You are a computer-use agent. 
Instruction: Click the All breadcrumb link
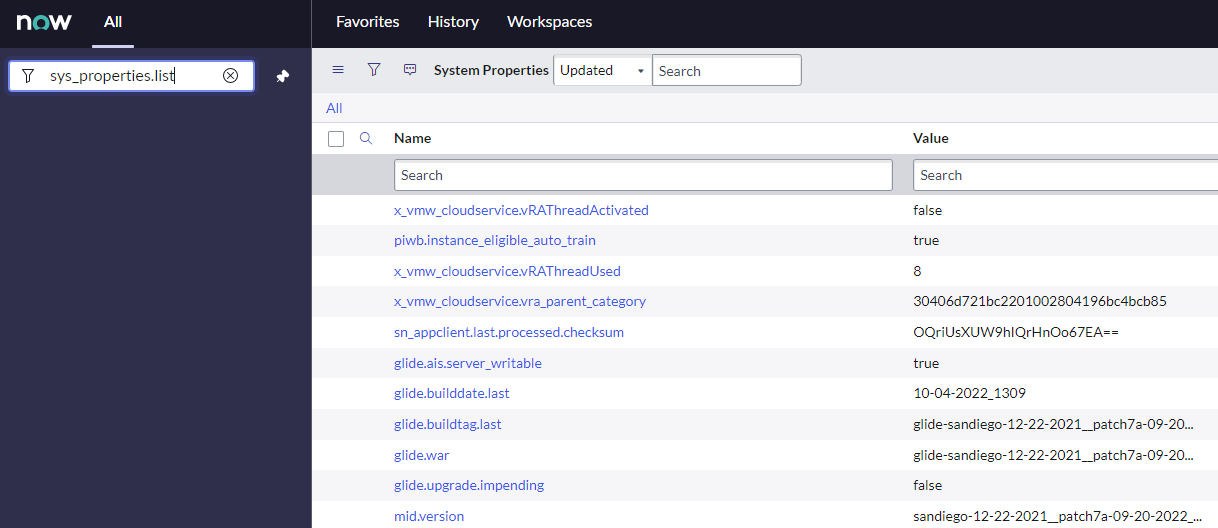click(334, 108)
